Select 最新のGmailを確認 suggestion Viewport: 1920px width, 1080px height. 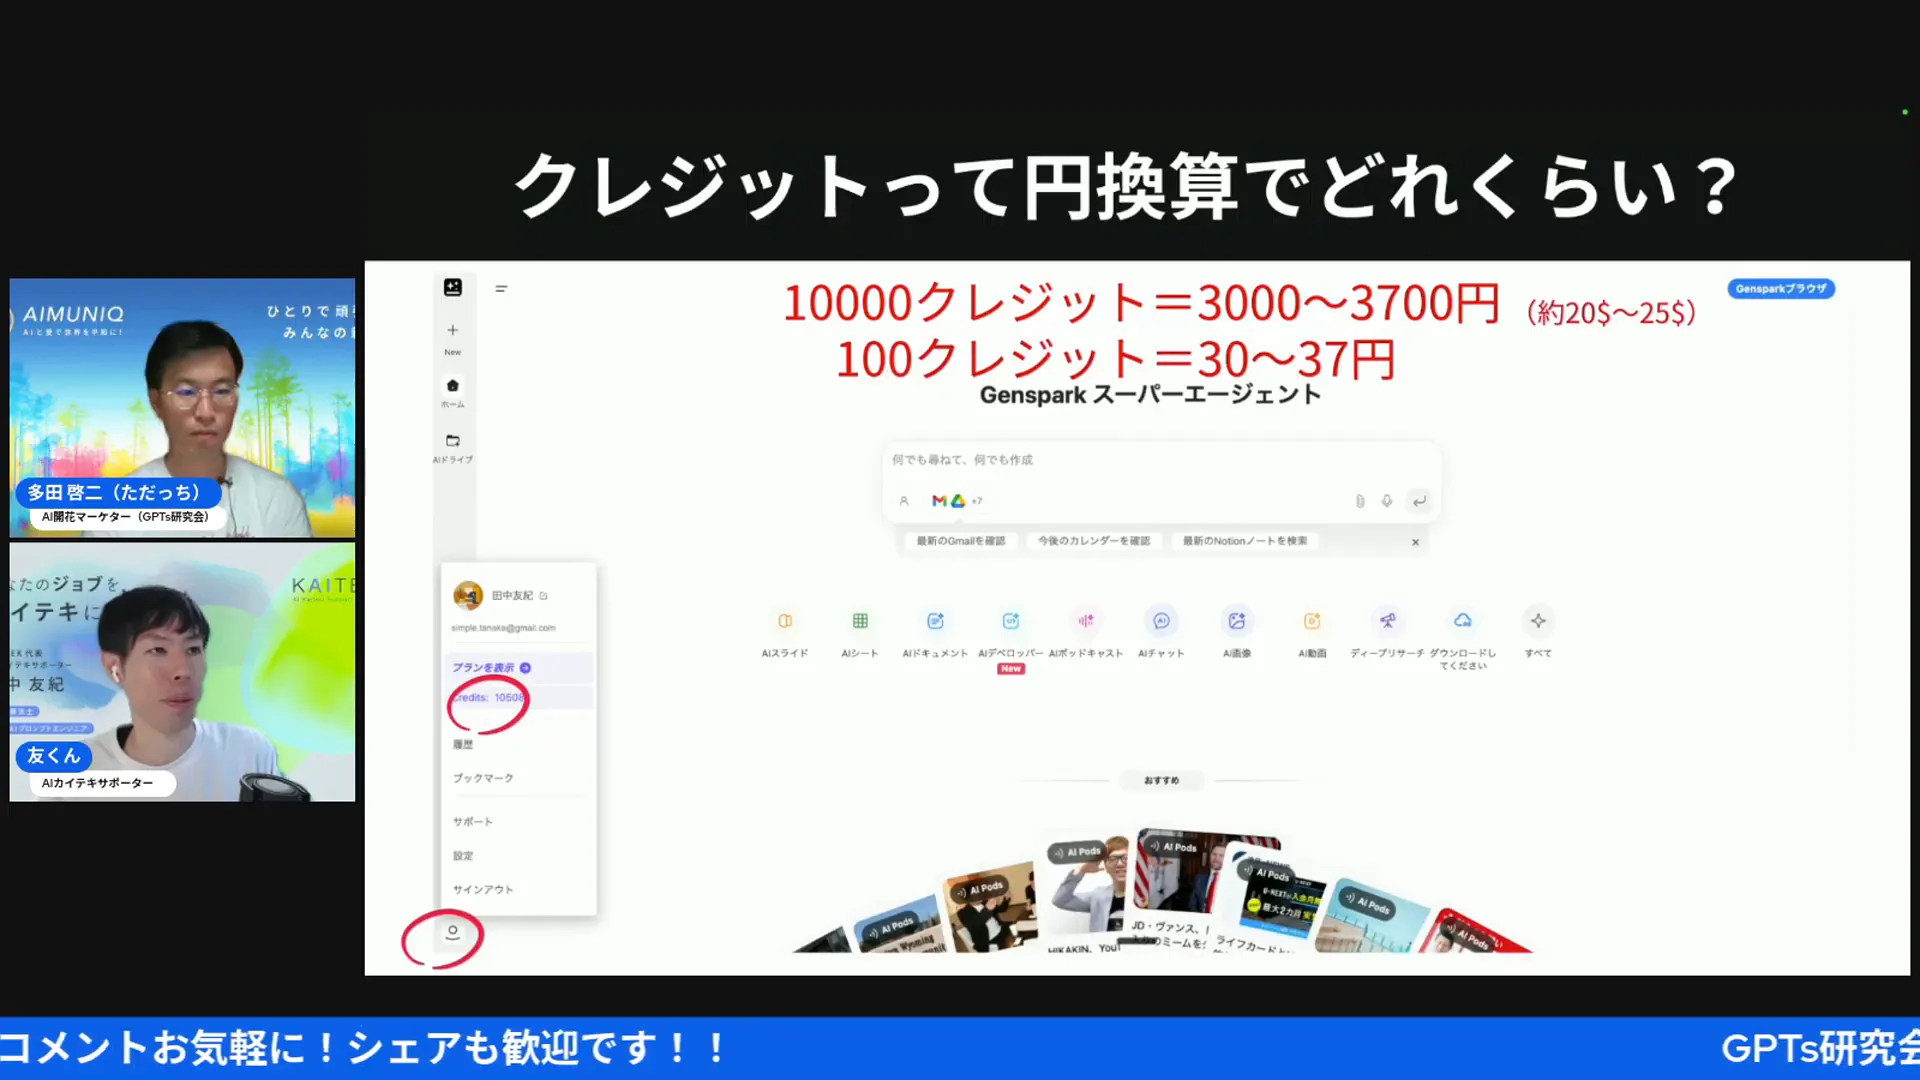point(961,541)
